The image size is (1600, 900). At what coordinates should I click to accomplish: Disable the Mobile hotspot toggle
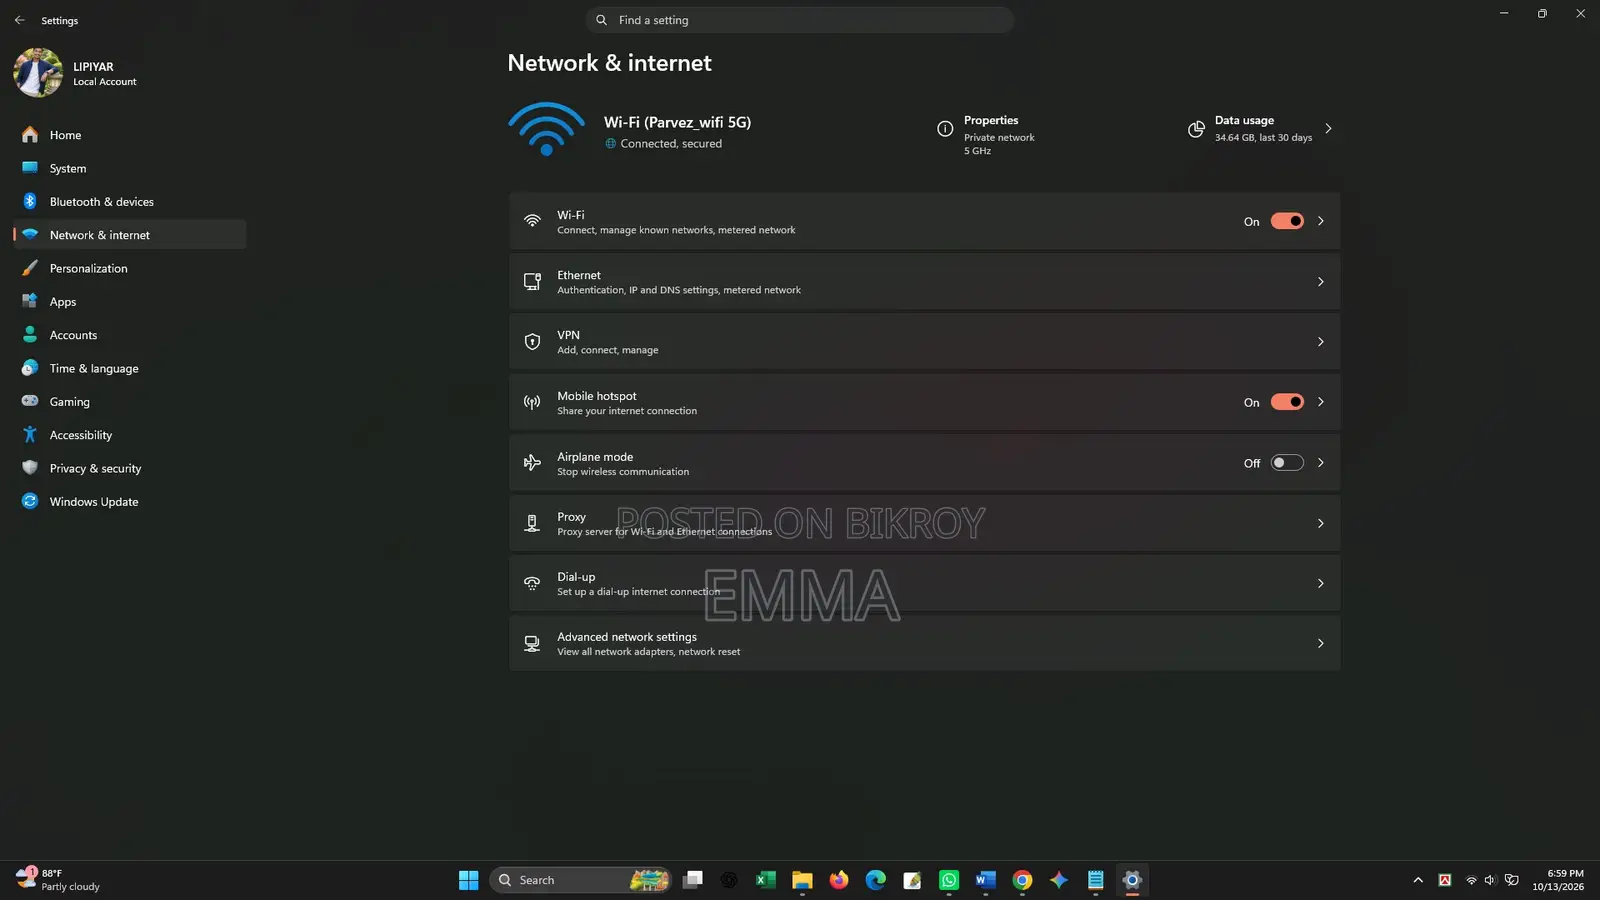(x=1287, y=402)
